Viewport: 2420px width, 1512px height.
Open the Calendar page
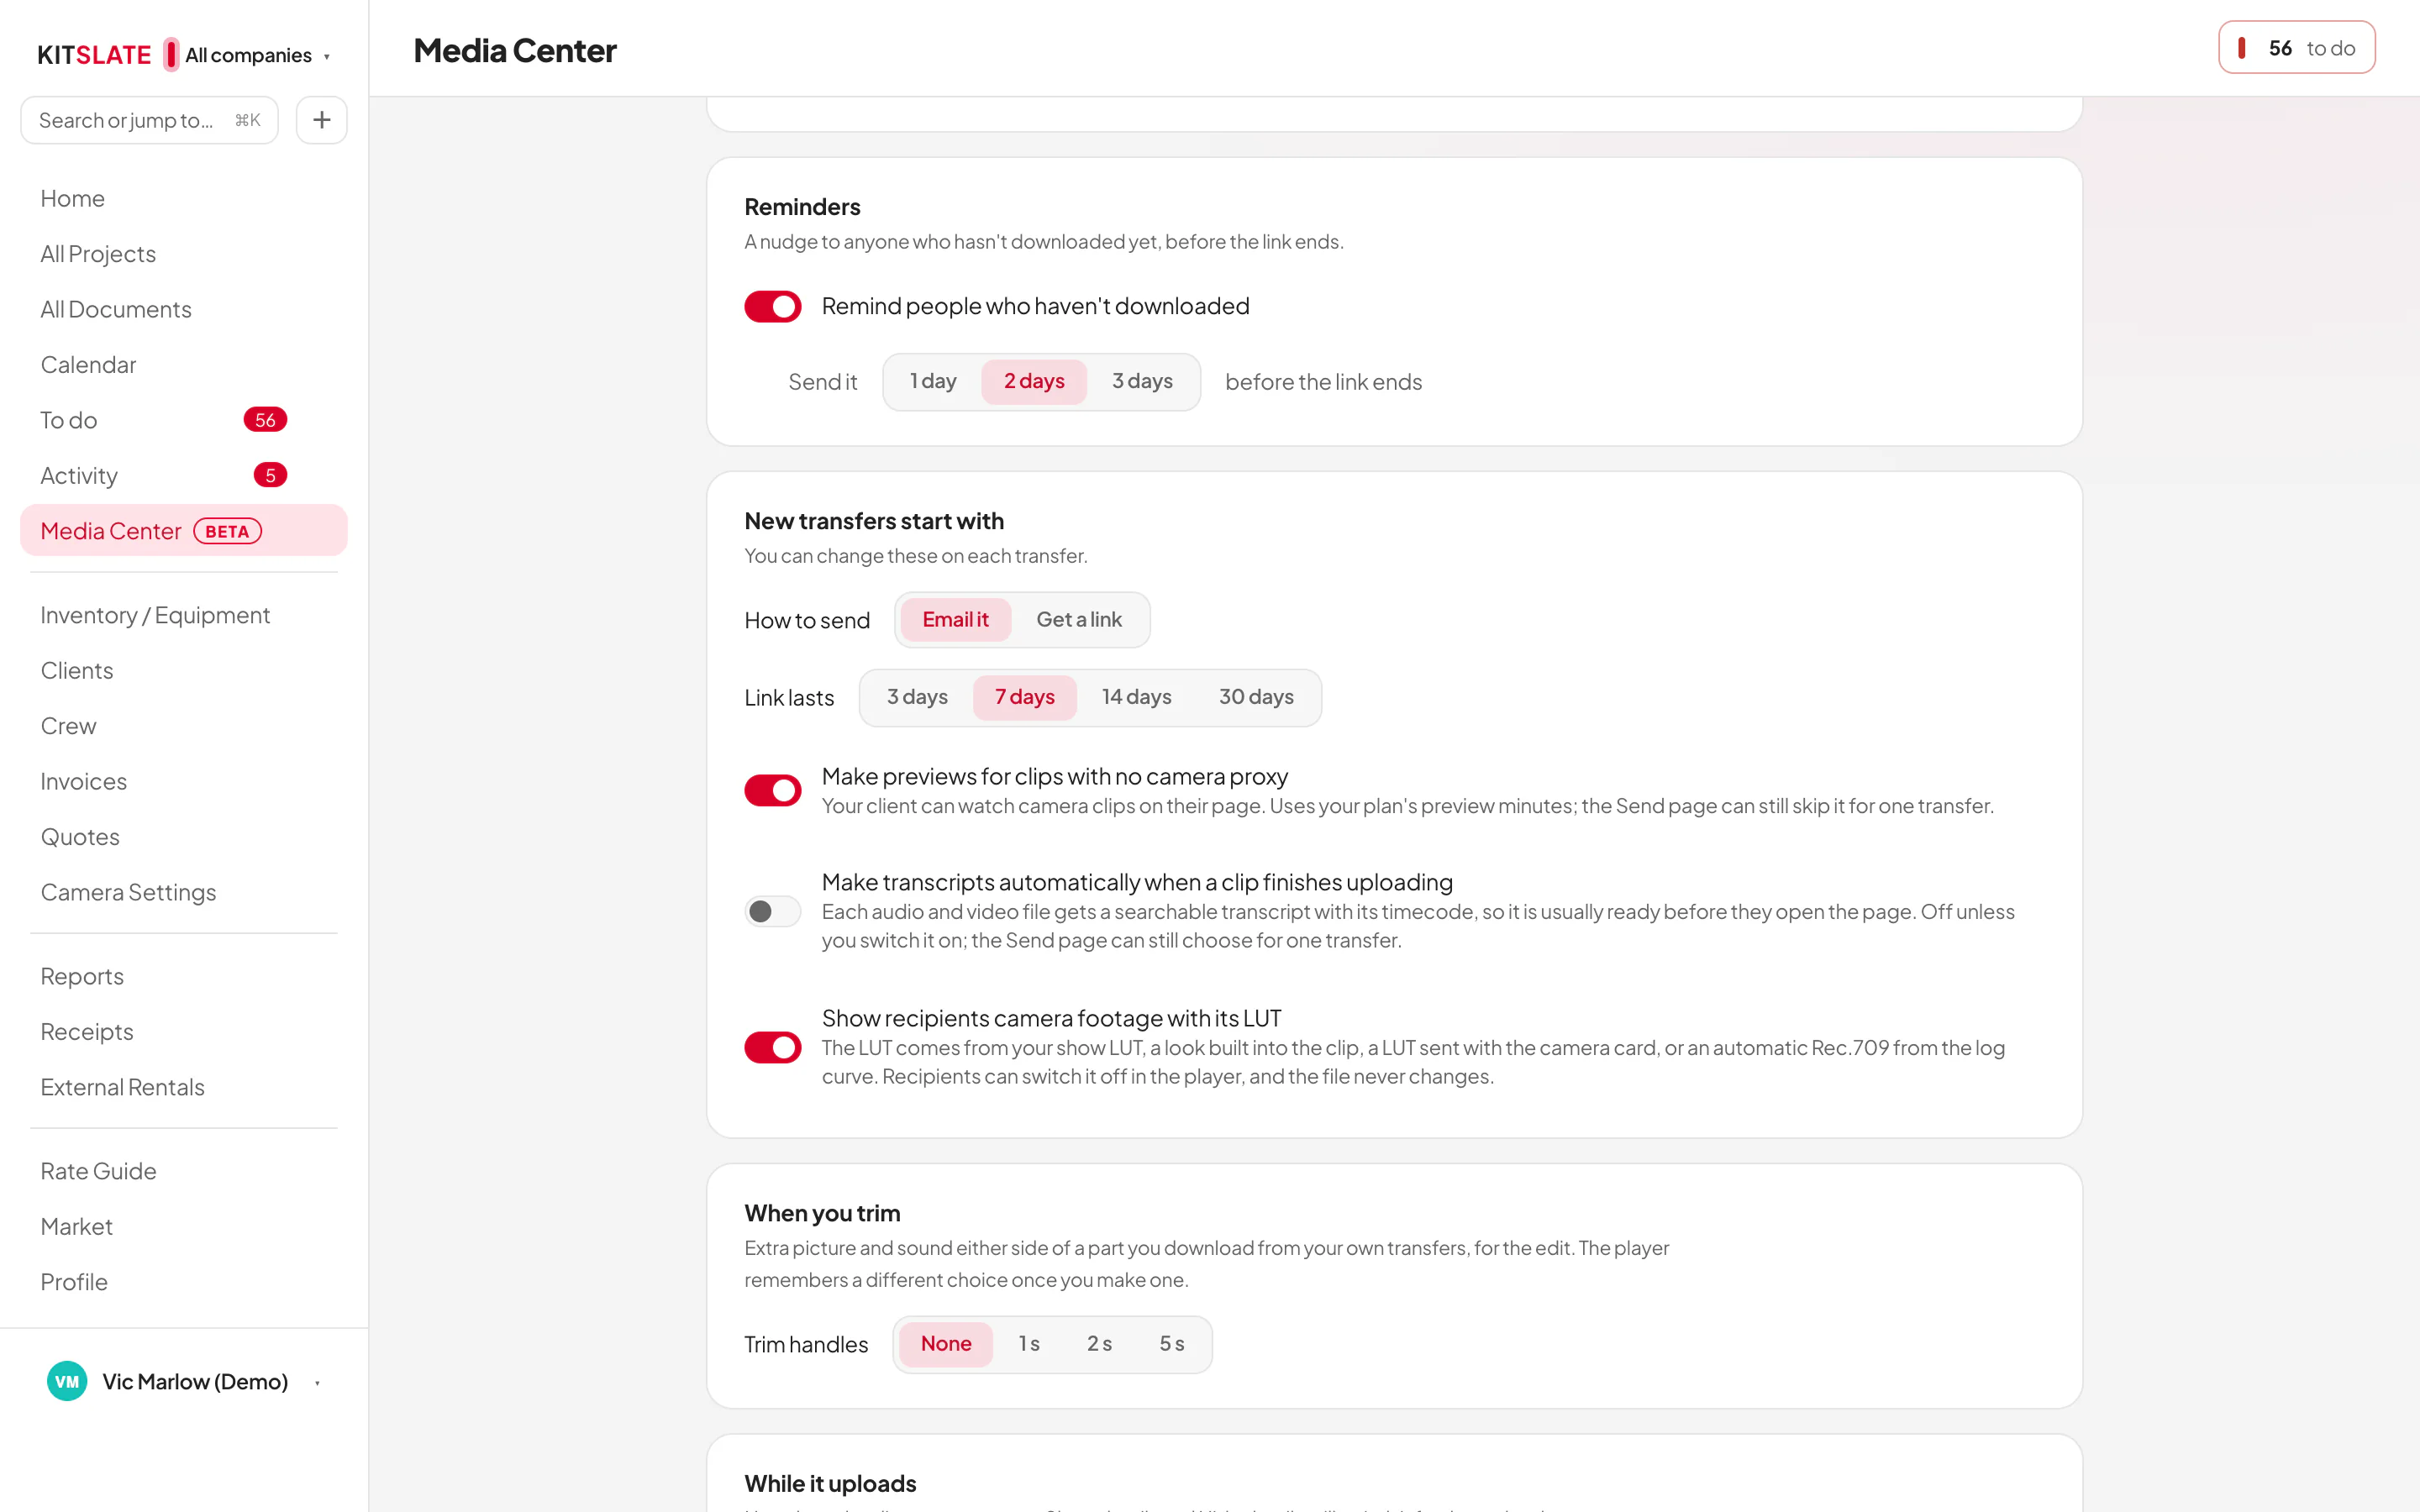point(184,365)
